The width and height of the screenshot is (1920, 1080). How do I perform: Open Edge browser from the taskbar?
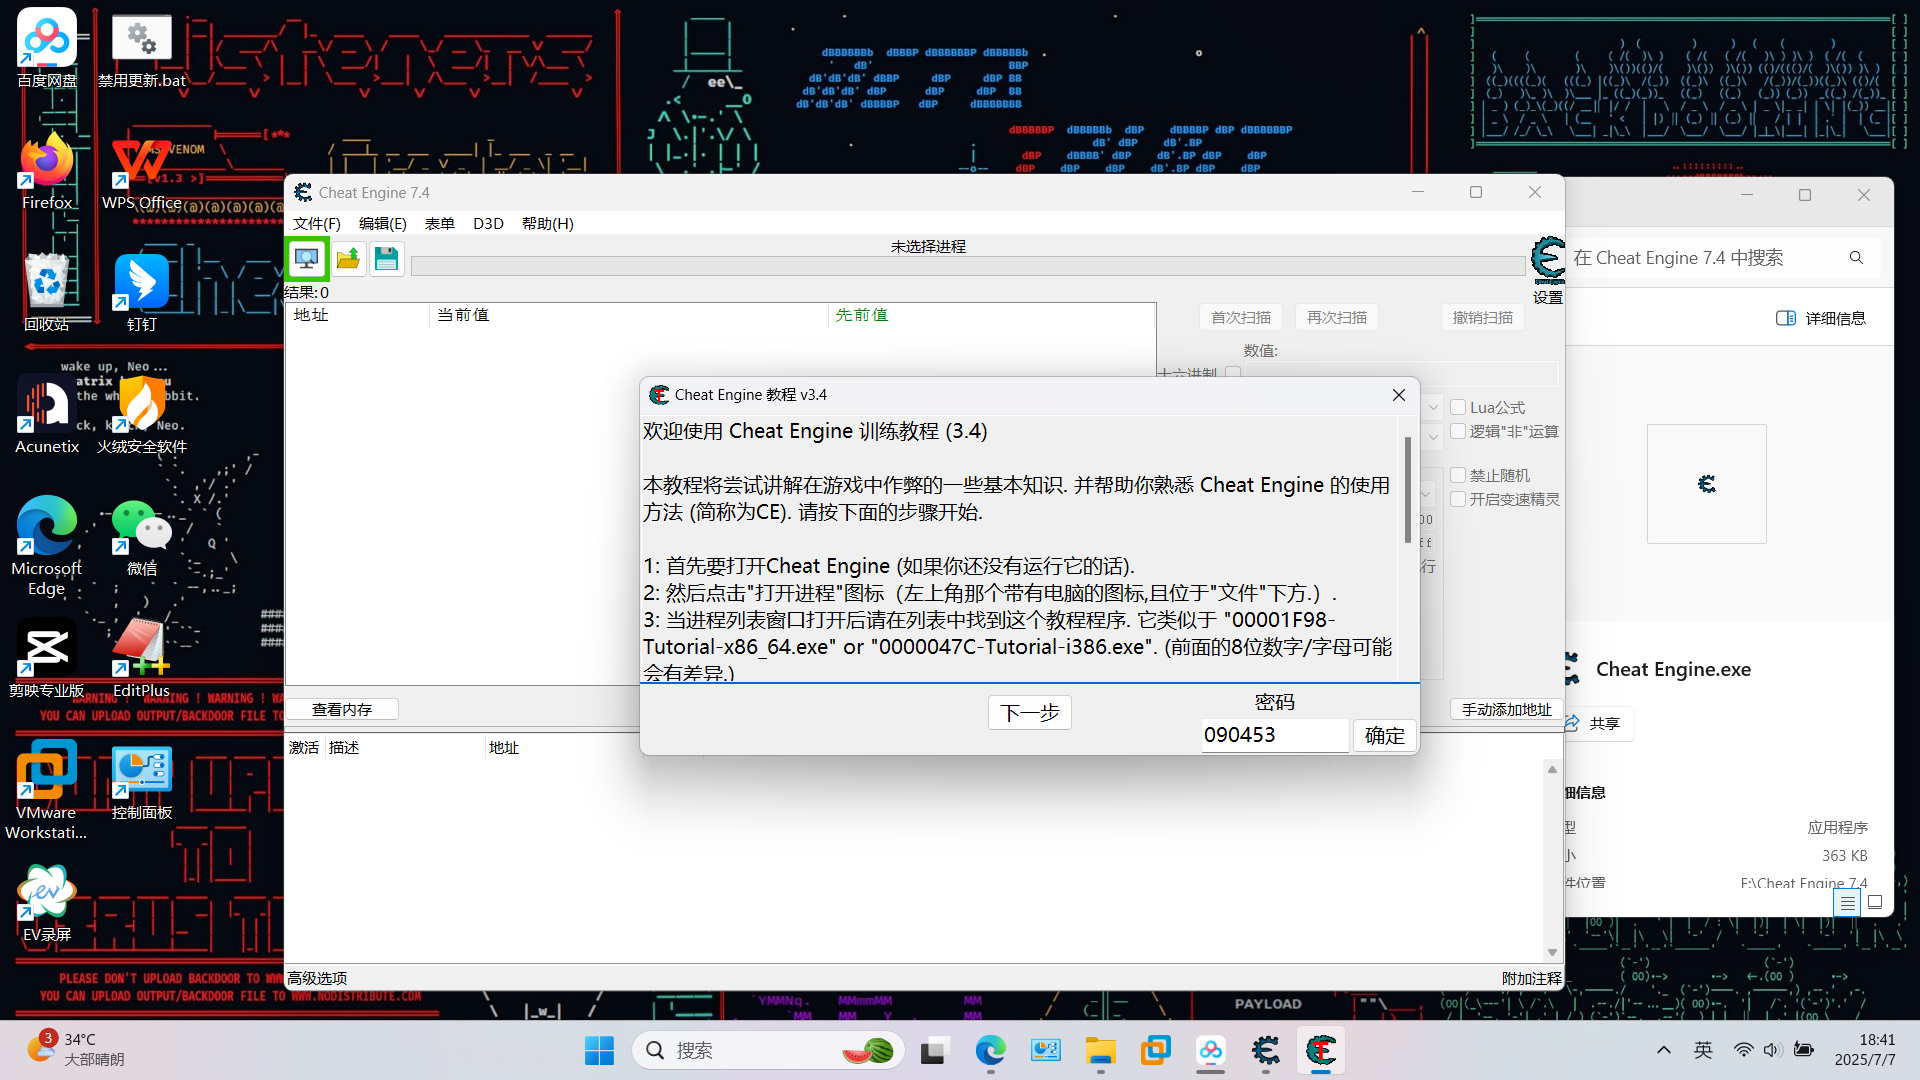[990, 1051]
